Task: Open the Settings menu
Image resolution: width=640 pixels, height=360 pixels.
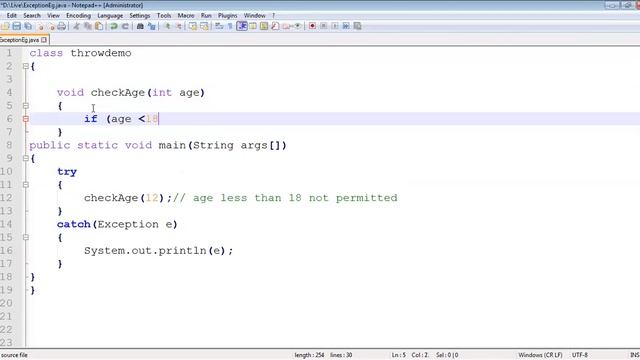Action: click(140, 16)
